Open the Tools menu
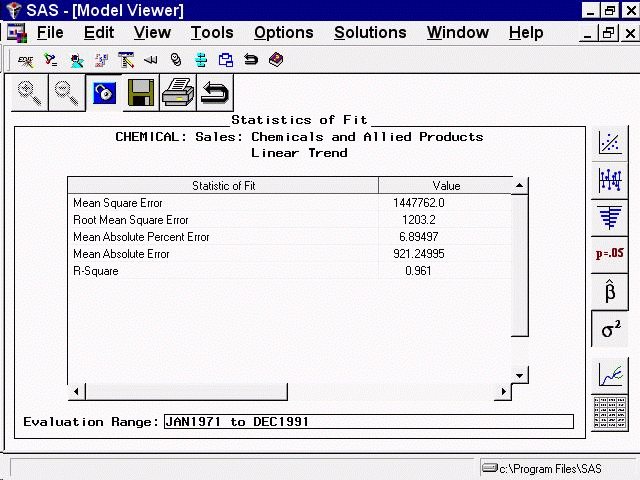Screen dimensions: 640x480 [x=212, y=33]
